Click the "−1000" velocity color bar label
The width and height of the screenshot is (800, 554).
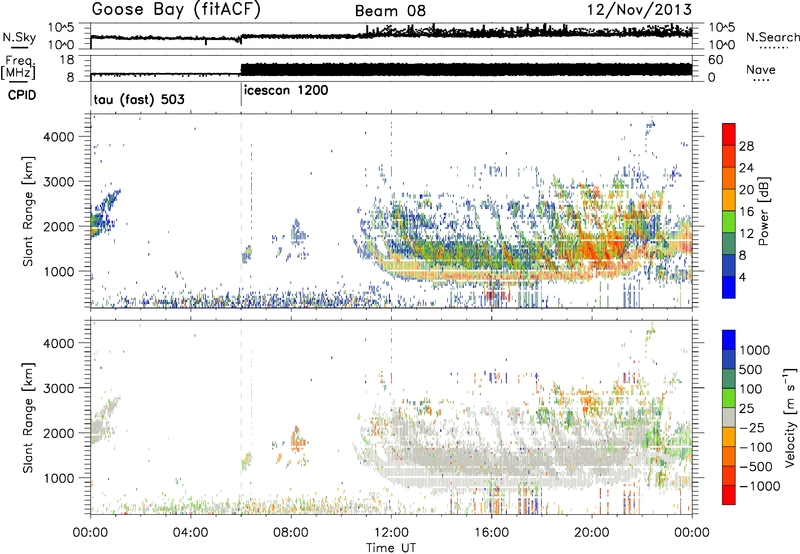pos(759,486)
